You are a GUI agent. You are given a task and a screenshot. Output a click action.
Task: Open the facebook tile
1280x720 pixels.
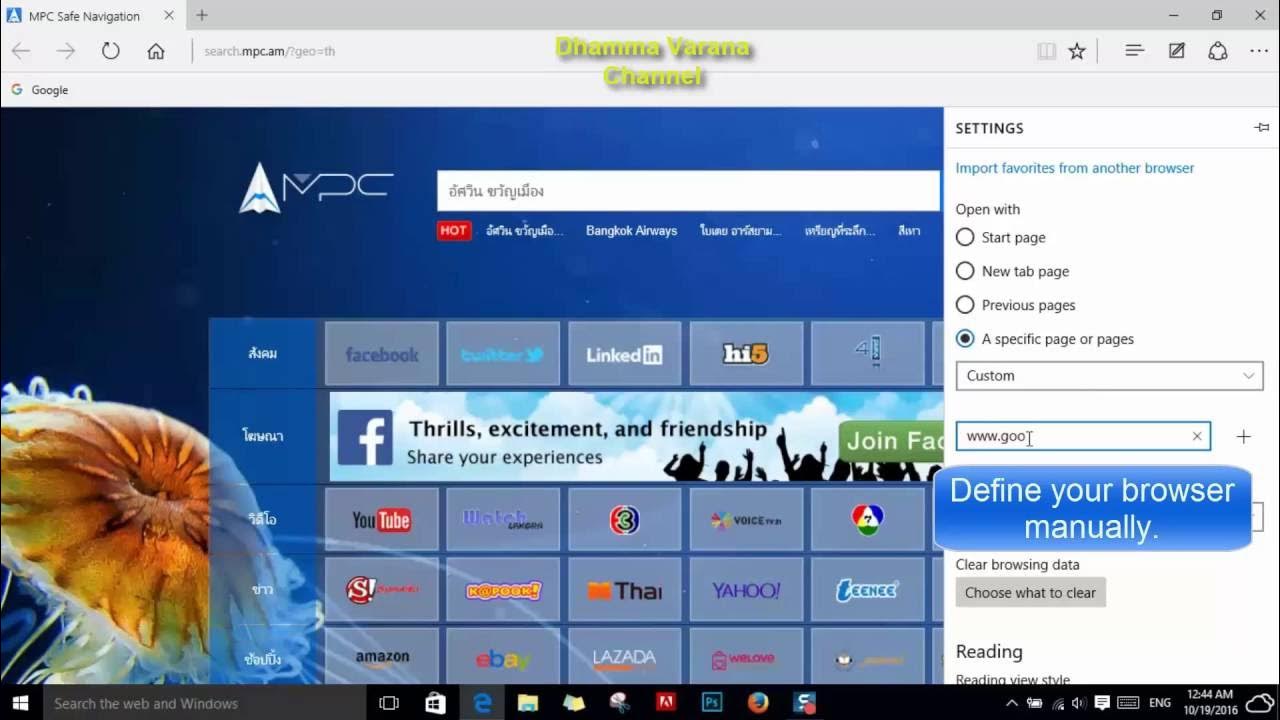click(382, 354)
